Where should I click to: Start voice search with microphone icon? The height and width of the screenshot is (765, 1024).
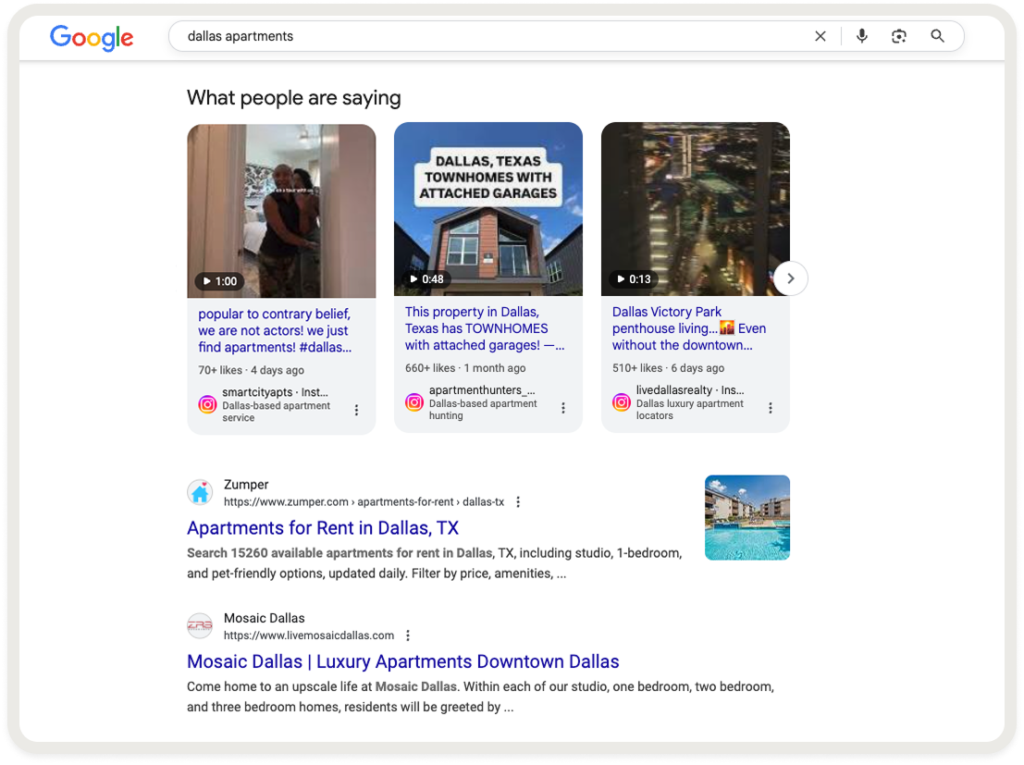click(x=862, y=36)
